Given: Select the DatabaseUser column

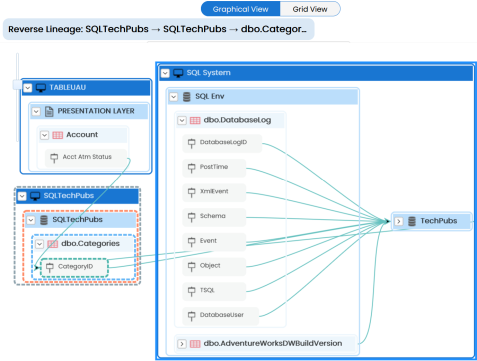Looking at the screenshot, I should coord(221,316).
